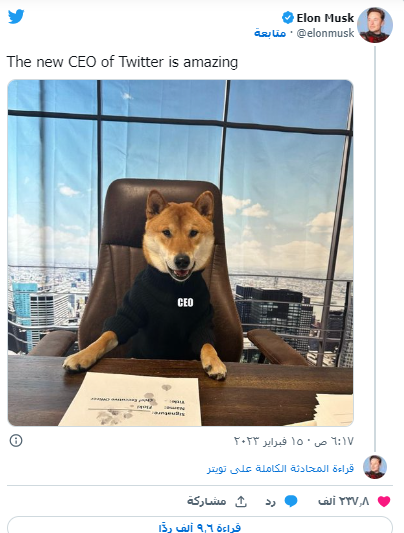
Task: Open the Elon Musk display name link
Action: pos(325,18)
